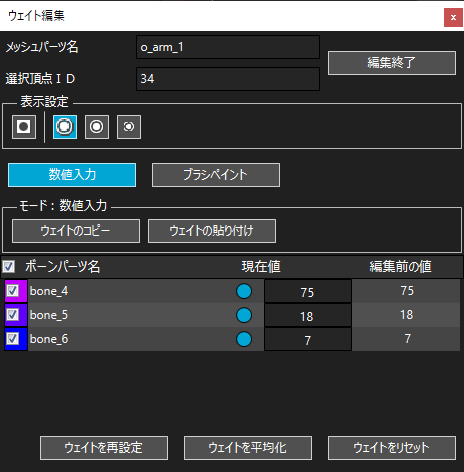
Task: Toggle the bone_4 checkbox
Action: pyautogui.click(x=13, y=291)
